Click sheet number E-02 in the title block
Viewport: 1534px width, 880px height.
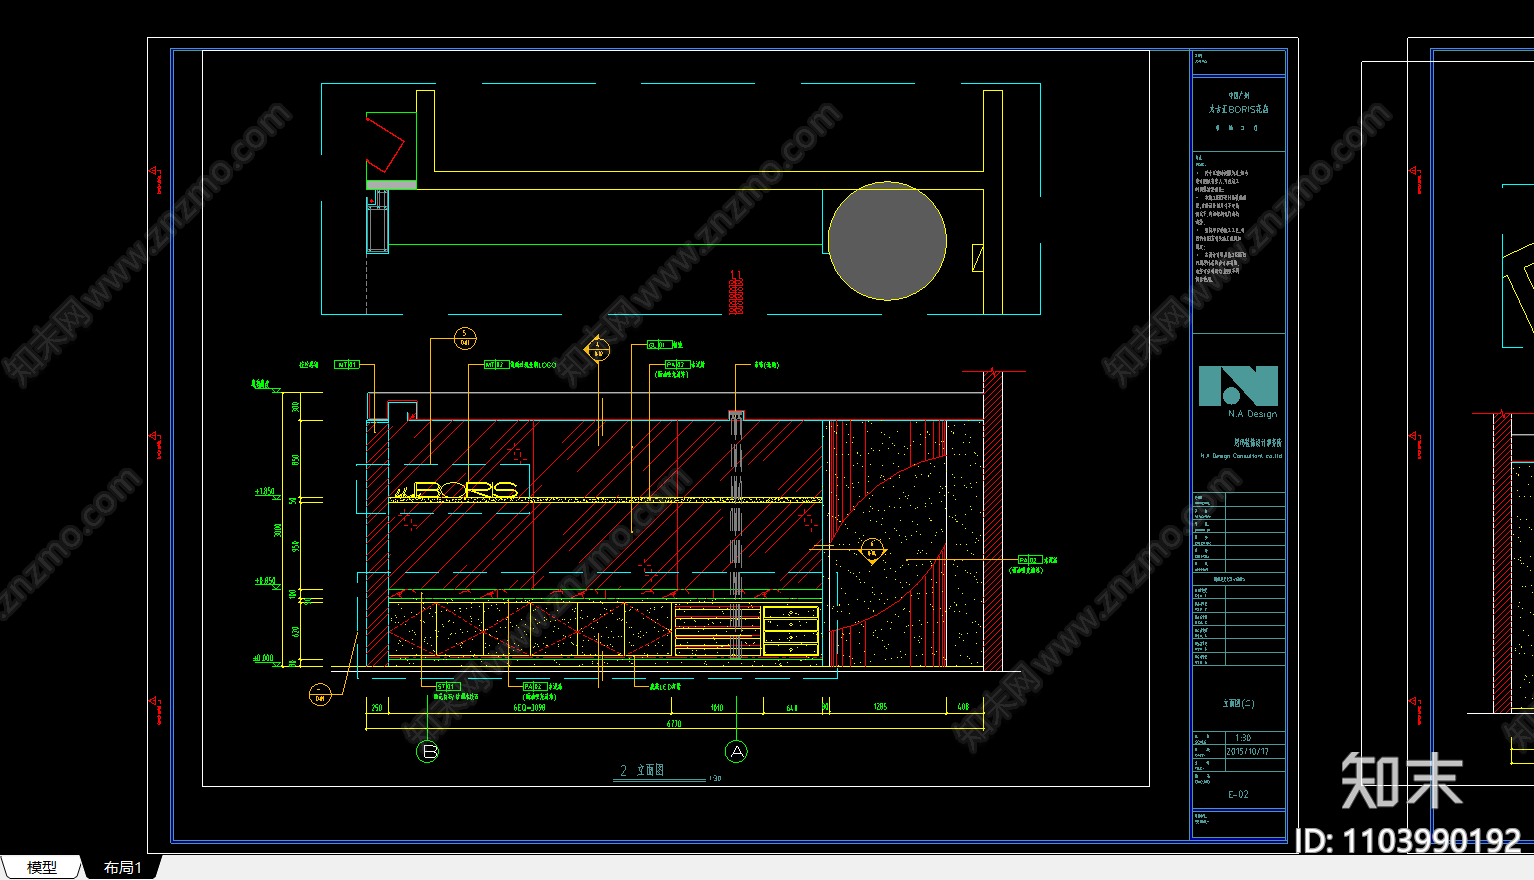[1238, 795]
